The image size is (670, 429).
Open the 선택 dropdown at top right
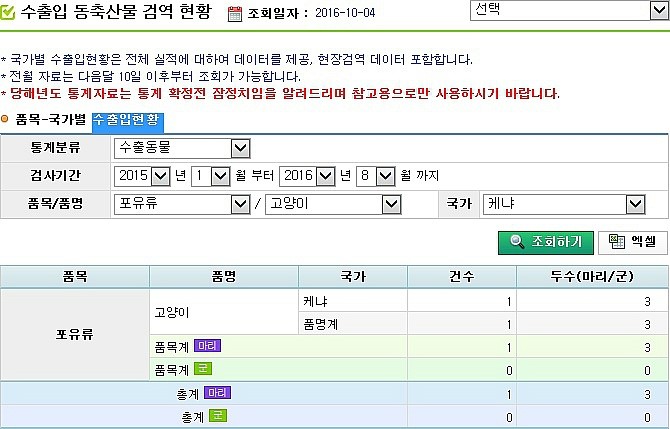[x=570, y=10]
